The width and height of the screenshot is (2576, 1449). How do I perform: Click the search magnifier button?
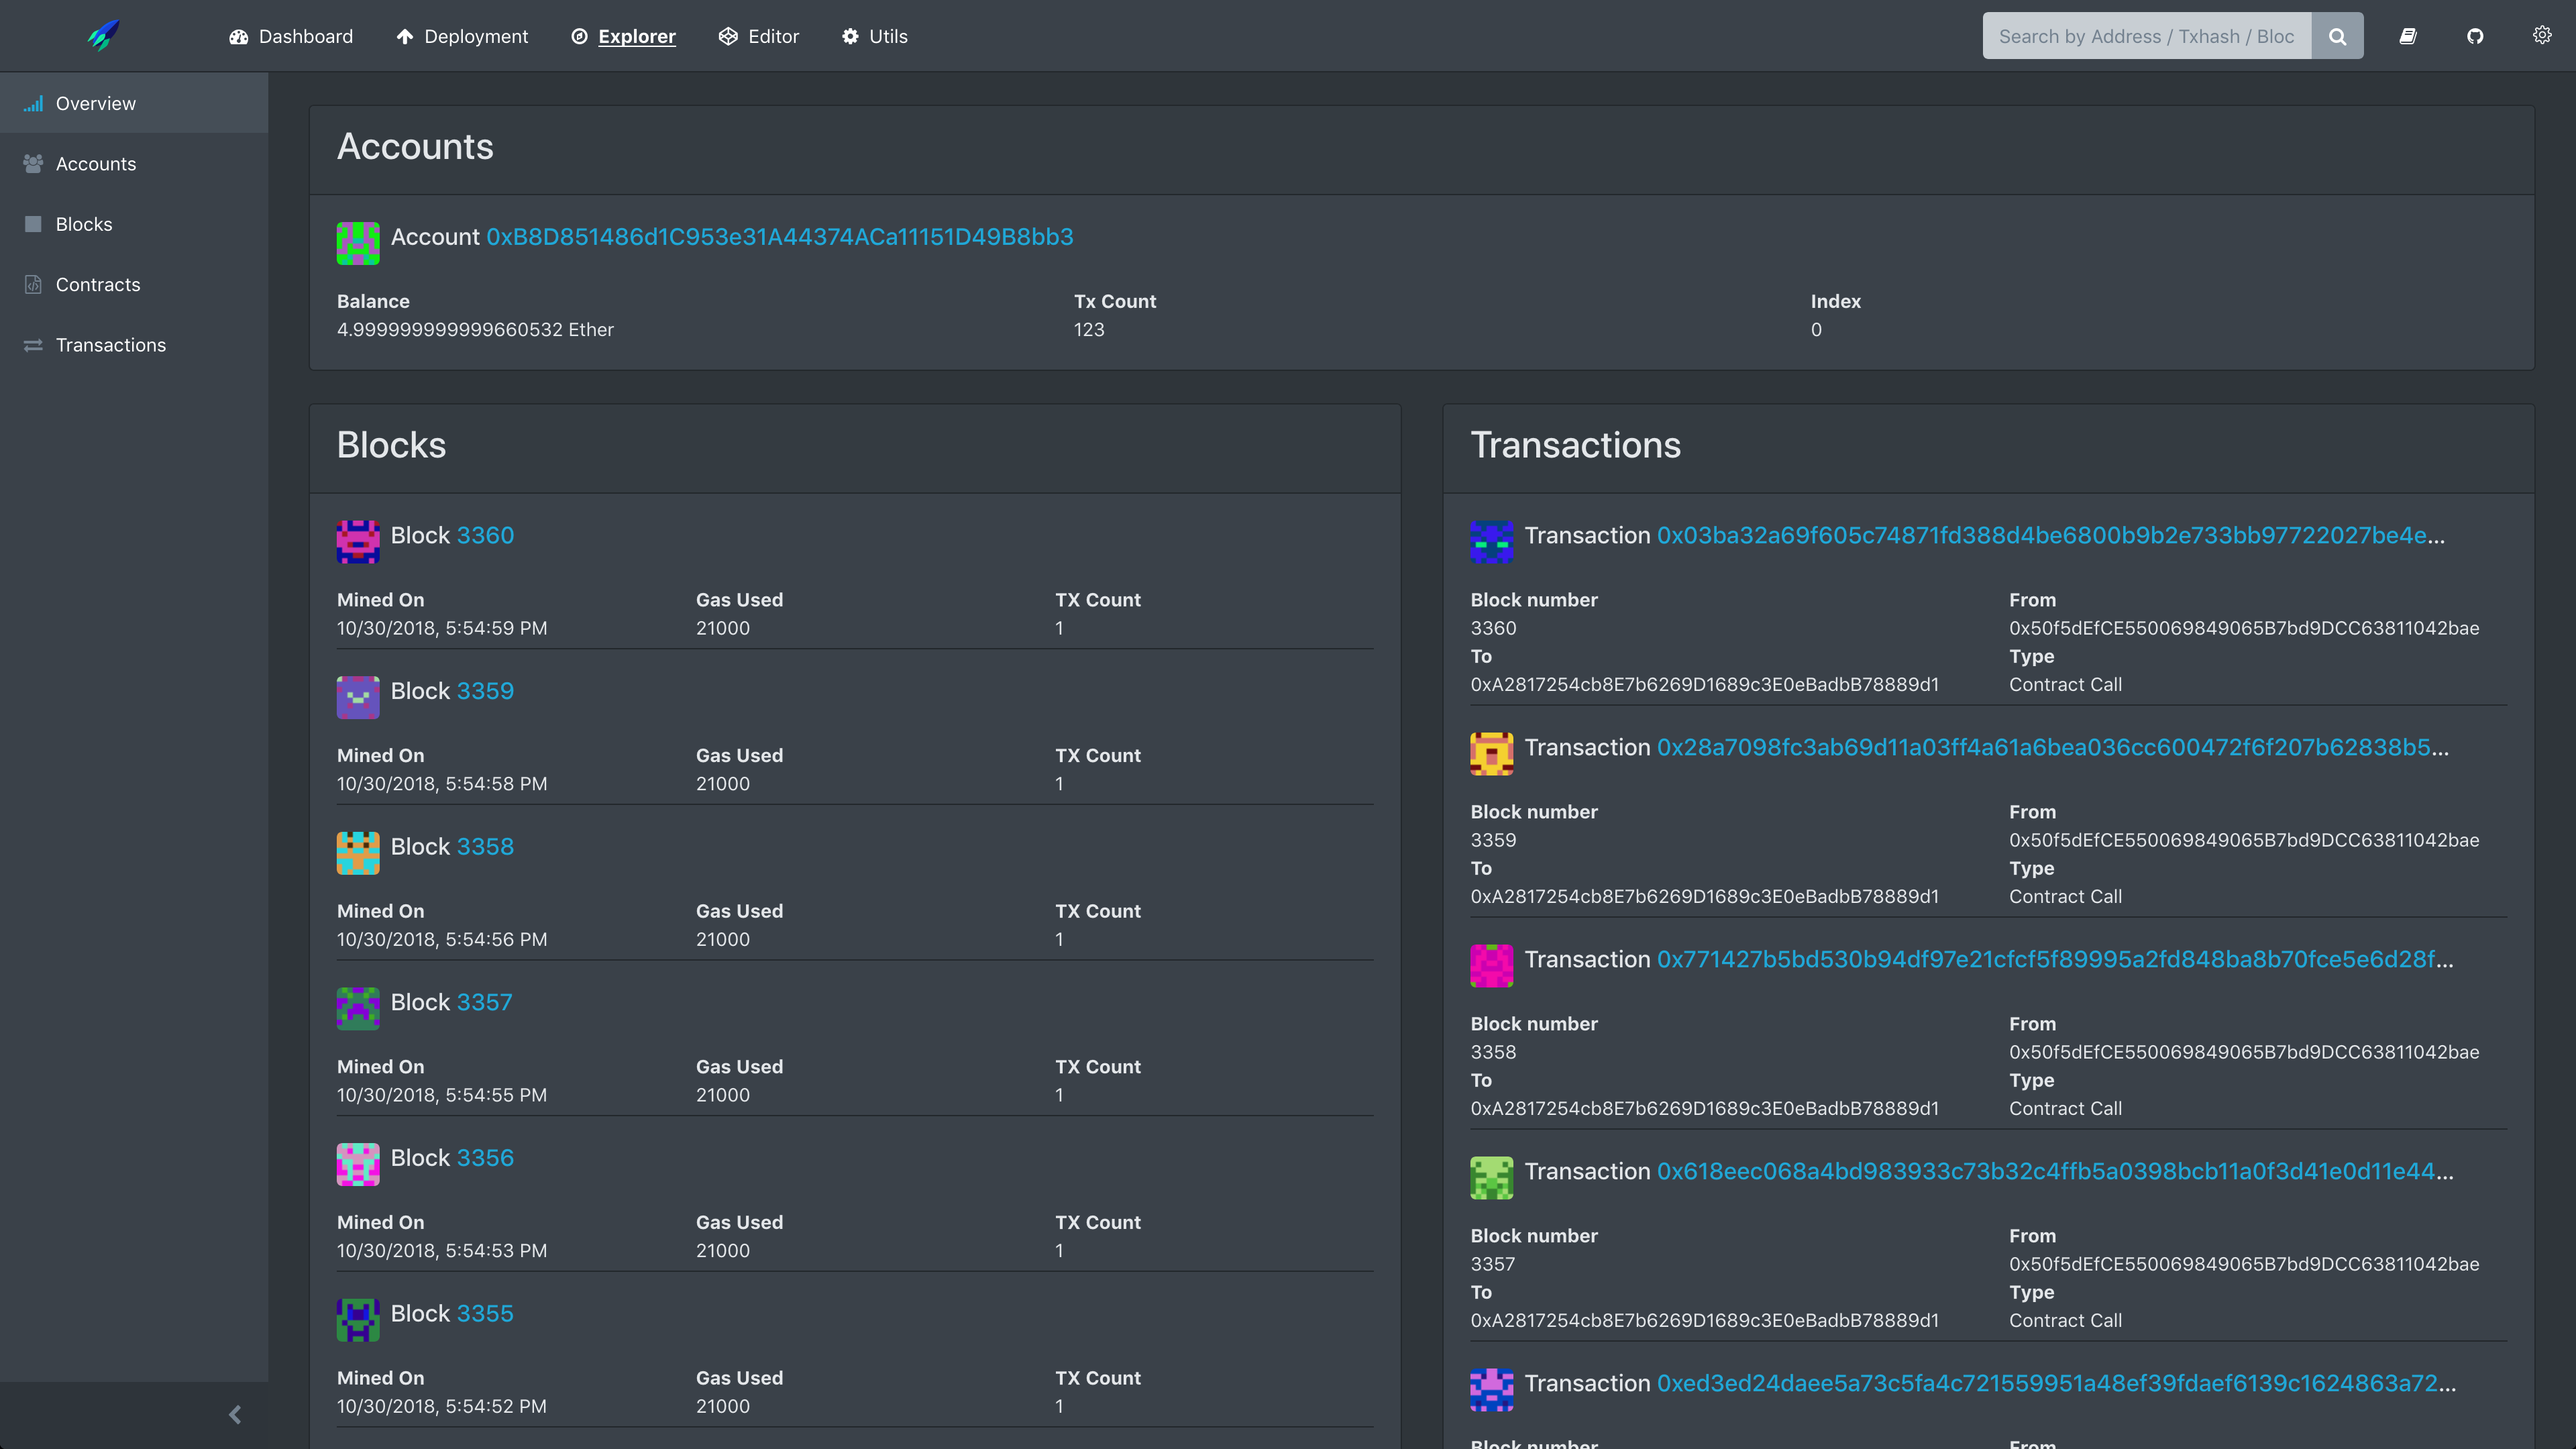click(x=2337, y=36)
